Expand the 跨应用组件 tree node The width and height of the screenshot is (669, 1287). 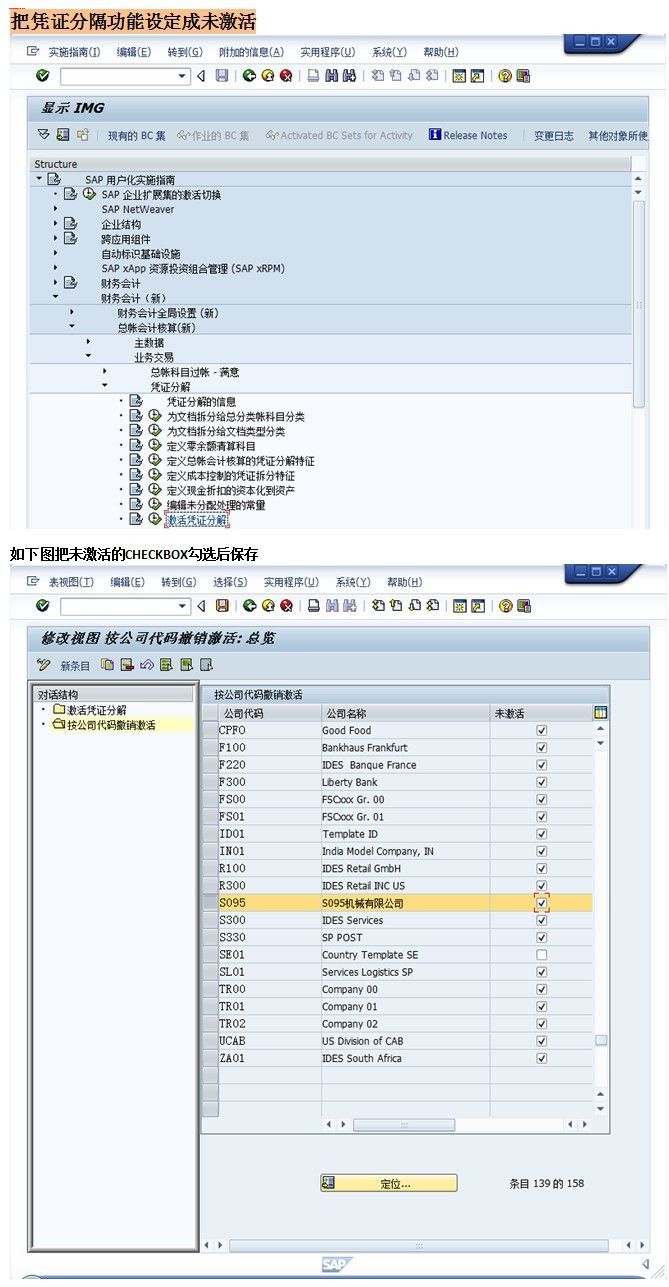[x=56, y=238]
